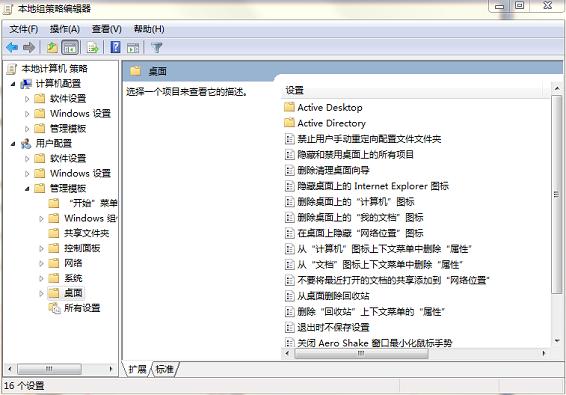Collapse the 计算机配置 node
Image resolution: width=566 pixels, height=395 pixels.
(13, 84)
